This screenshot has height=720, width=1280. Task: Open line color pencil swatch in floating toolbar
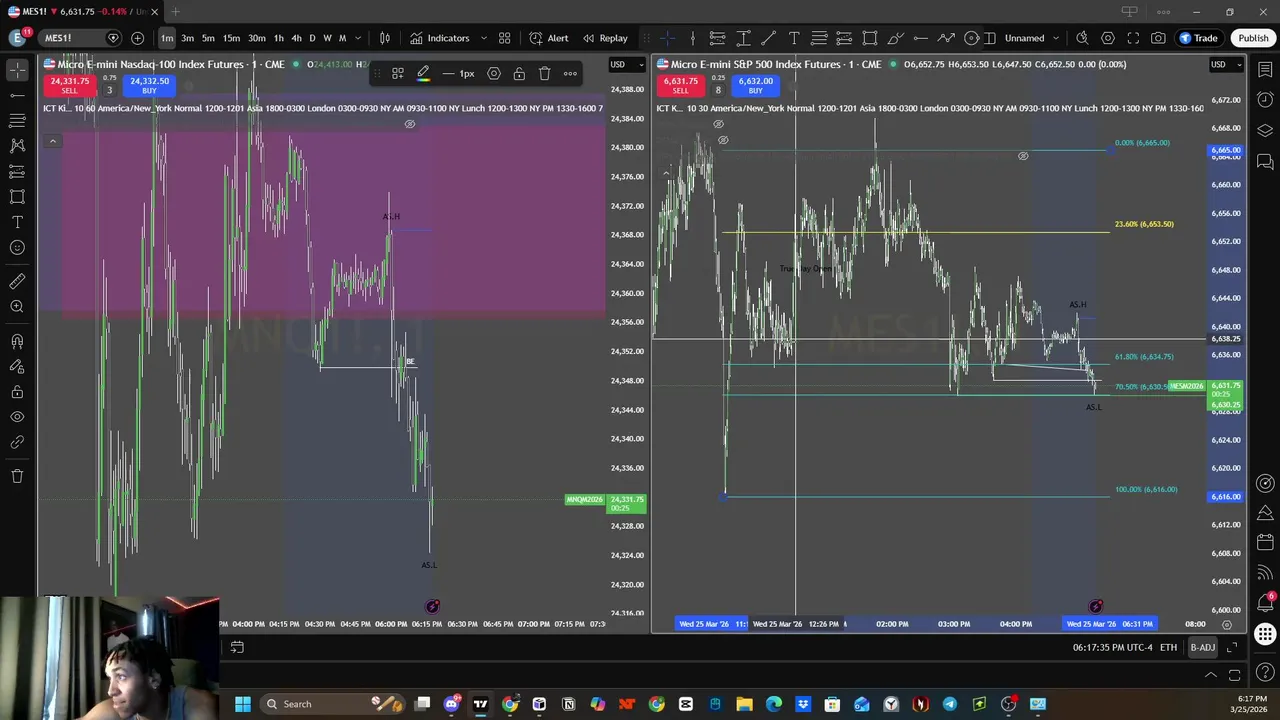pyautogui.click(x=423, y=73)
